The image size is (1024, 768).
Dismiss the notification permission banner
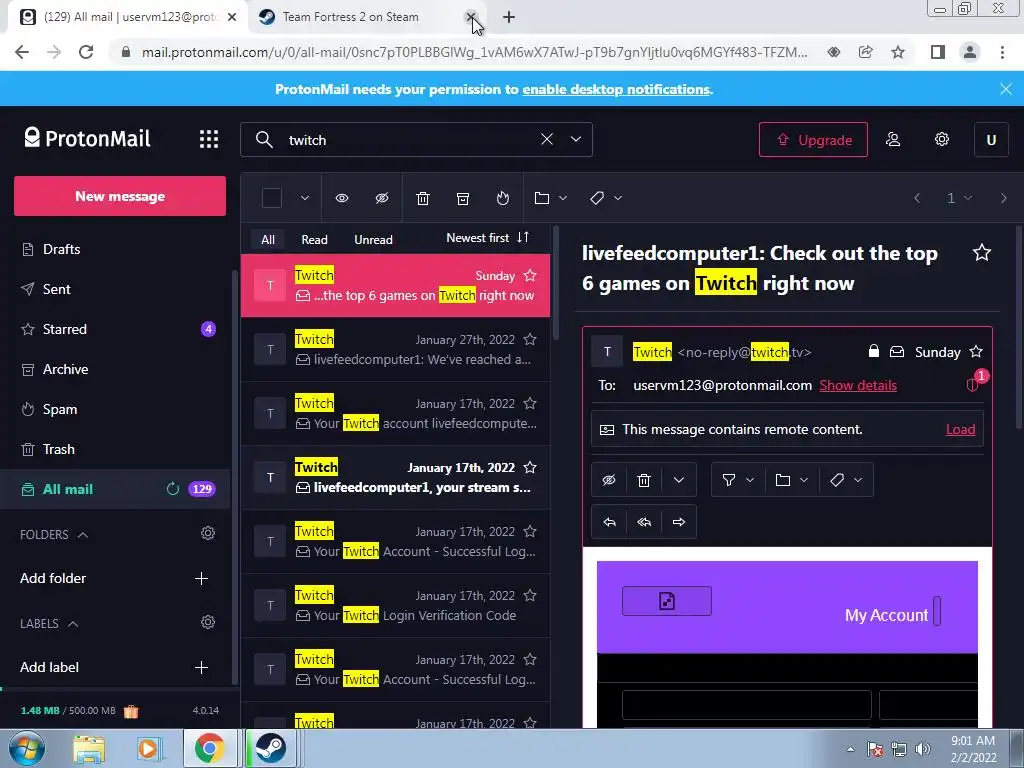click(x=1006, y=89)
